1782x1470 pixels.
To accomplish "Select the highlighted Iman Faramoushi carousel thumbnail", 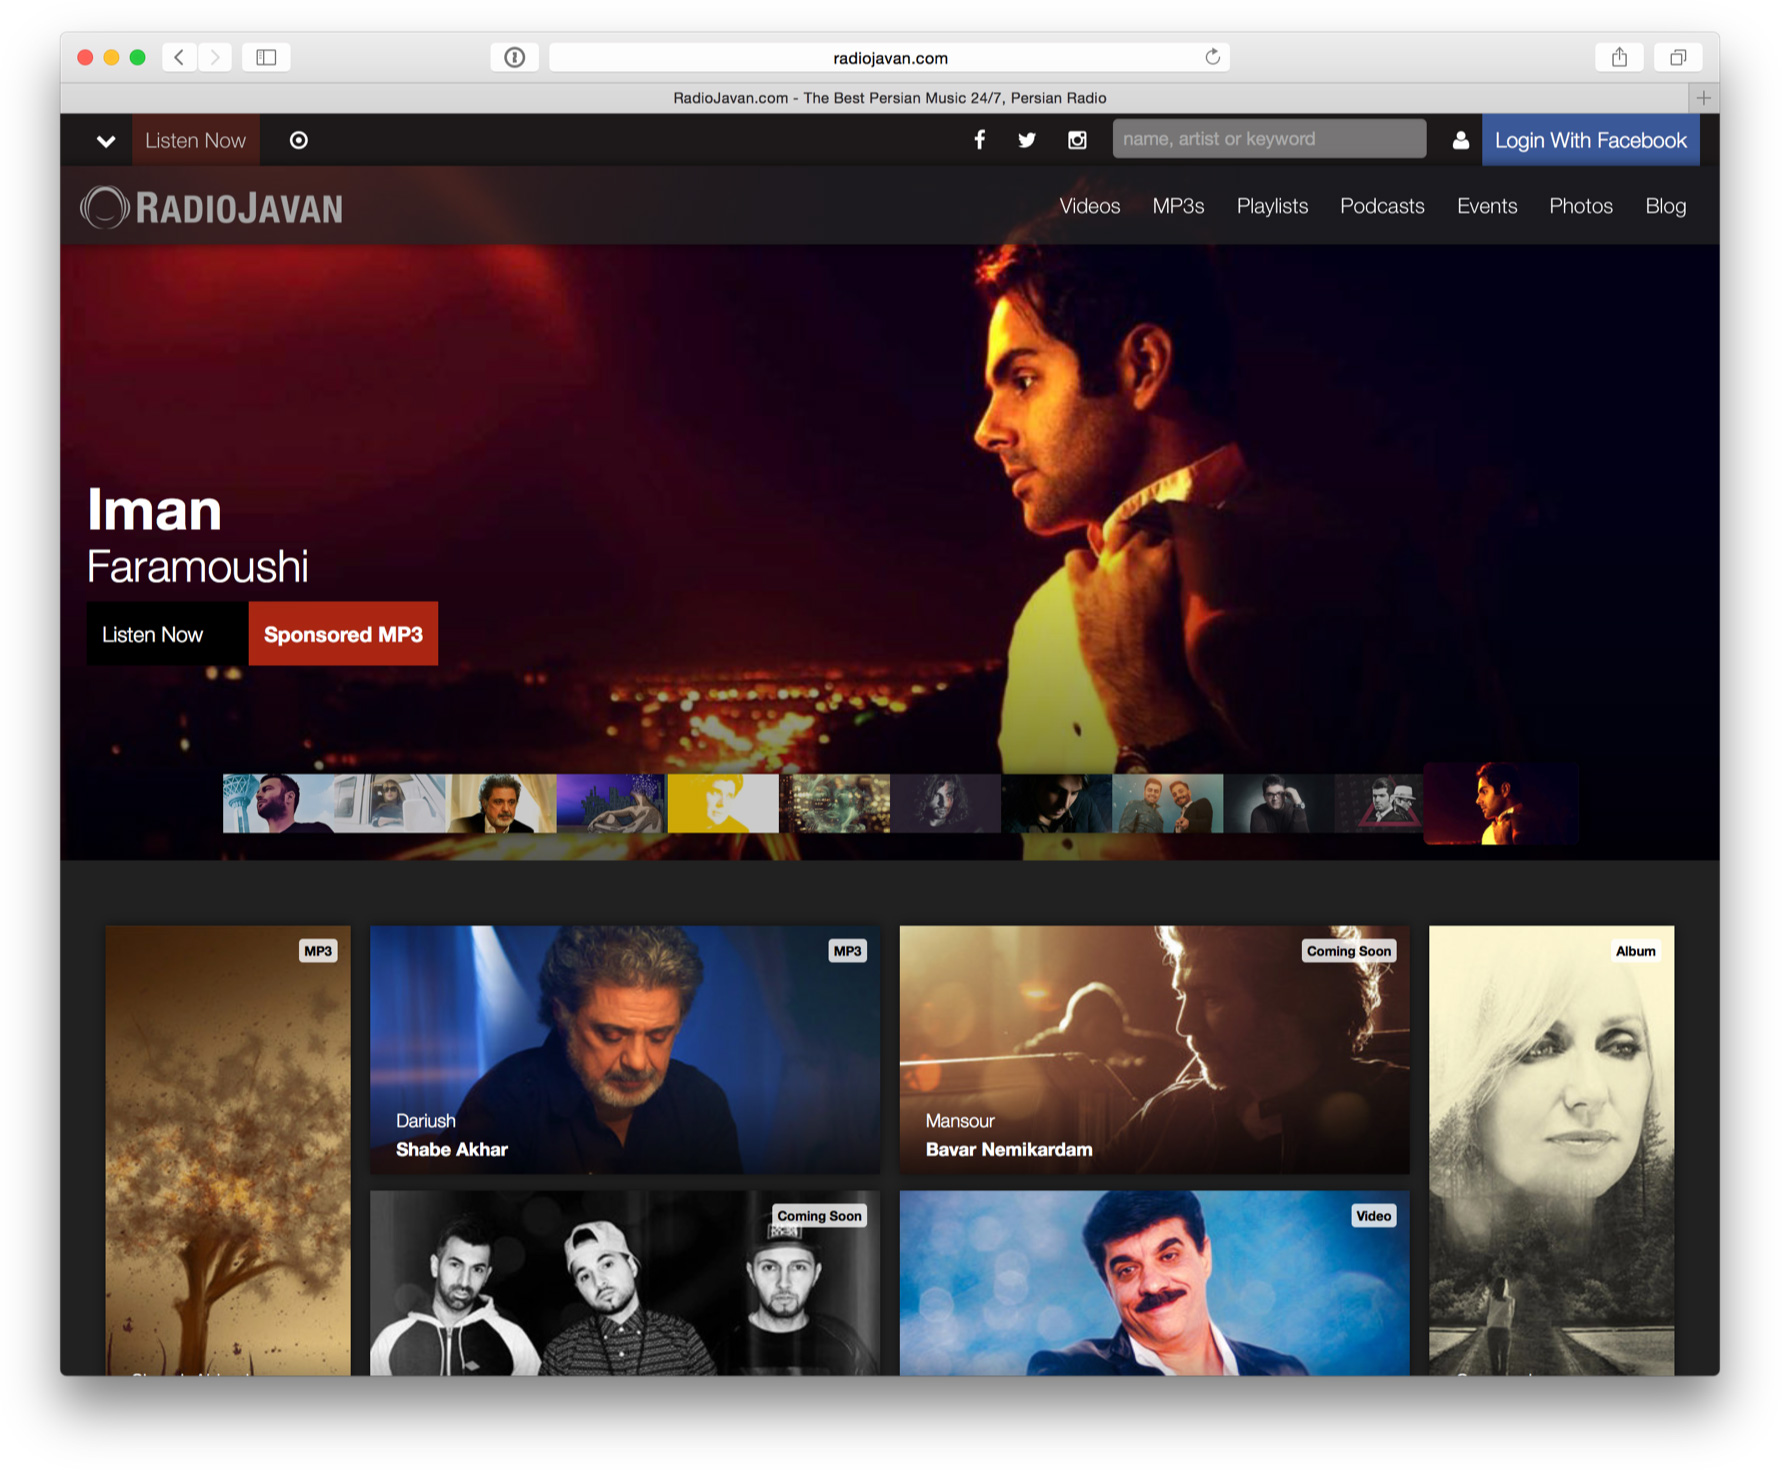I will 1501,803.
